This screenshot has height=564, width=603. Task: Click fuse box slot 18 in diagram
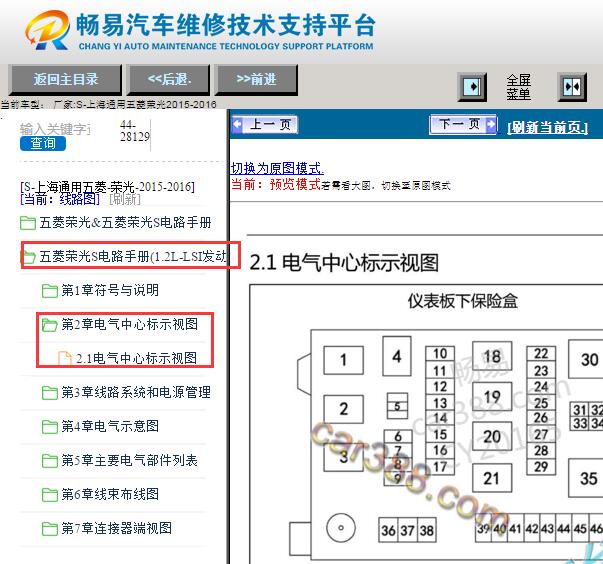[492, 356]
